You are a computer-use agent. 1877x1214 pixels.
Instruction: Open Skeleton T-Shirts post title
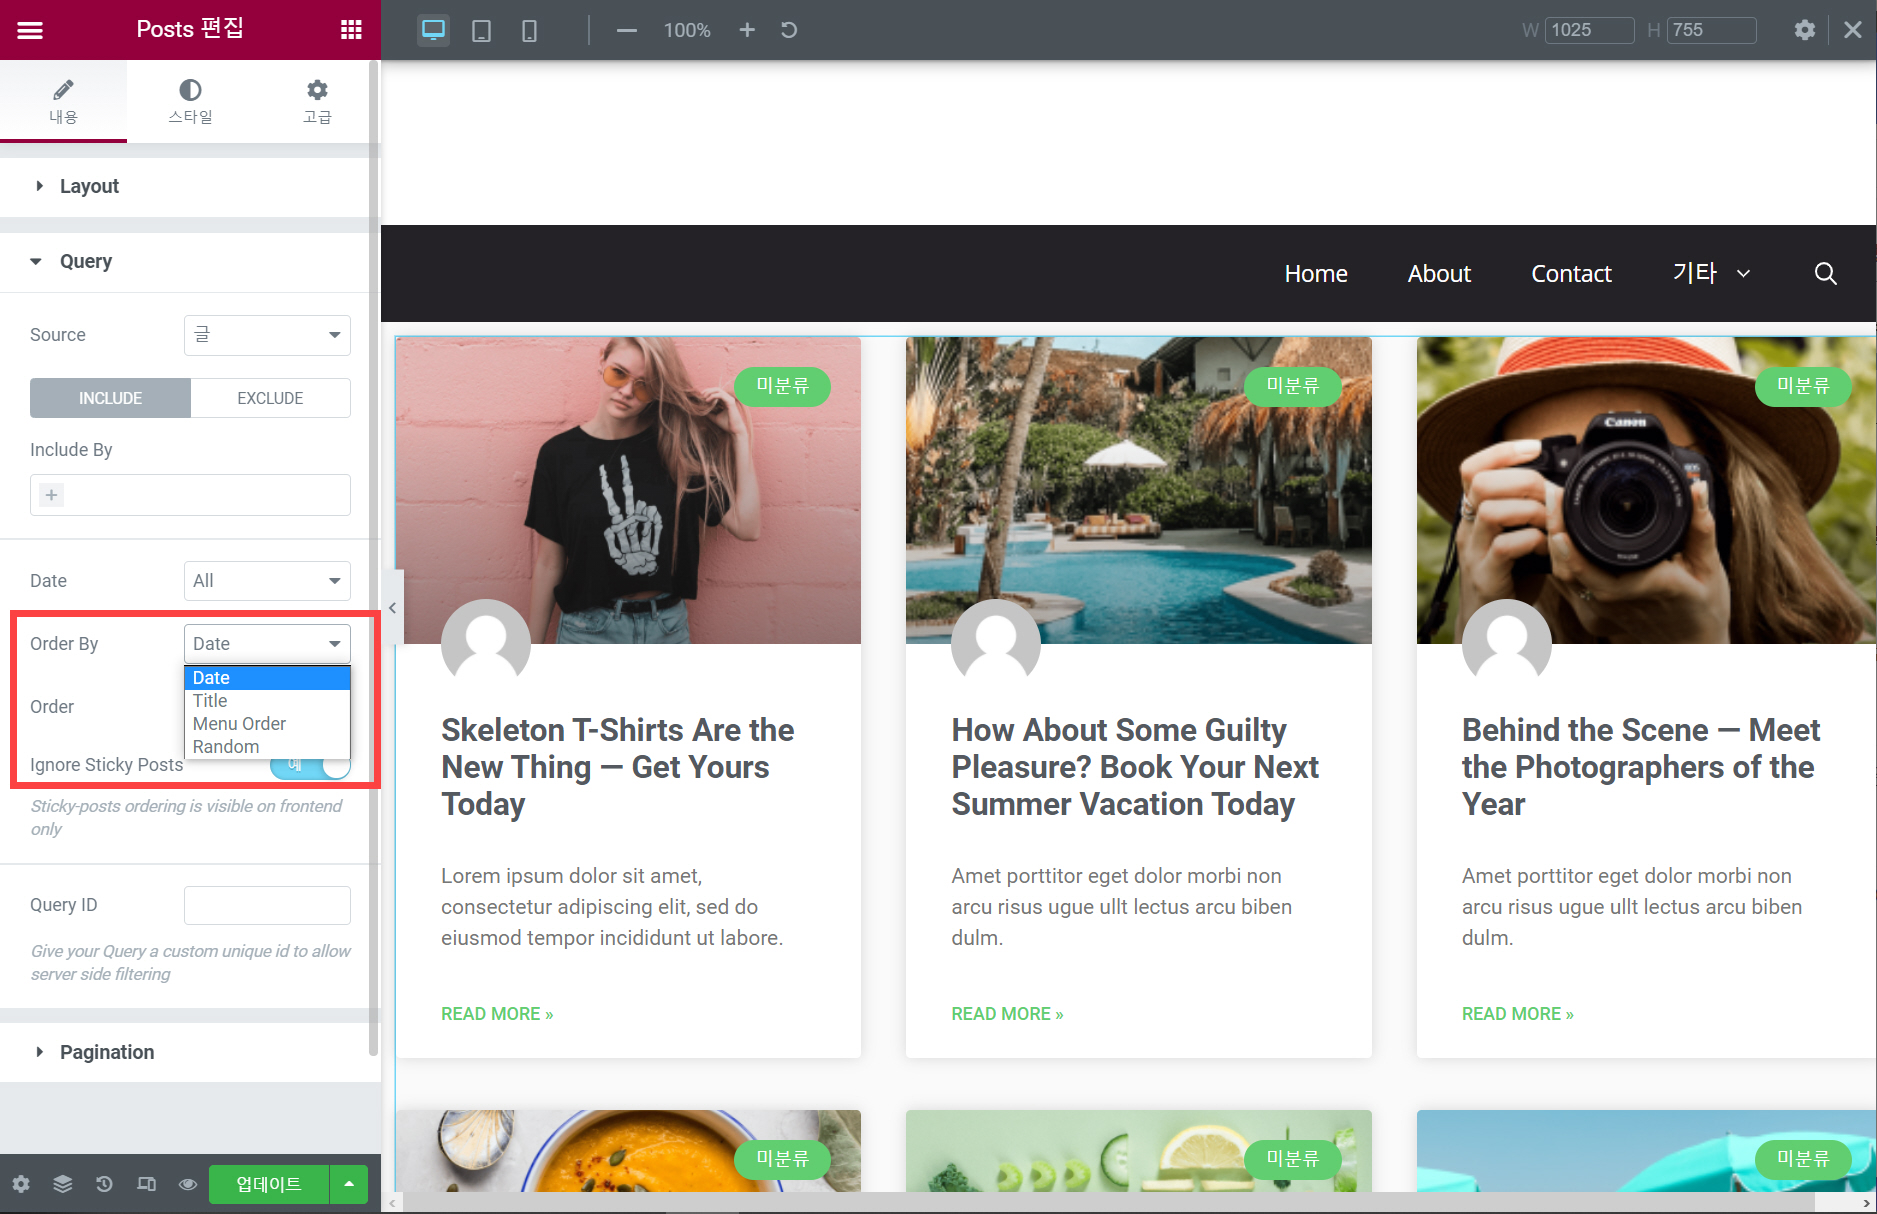coord(618,767)
